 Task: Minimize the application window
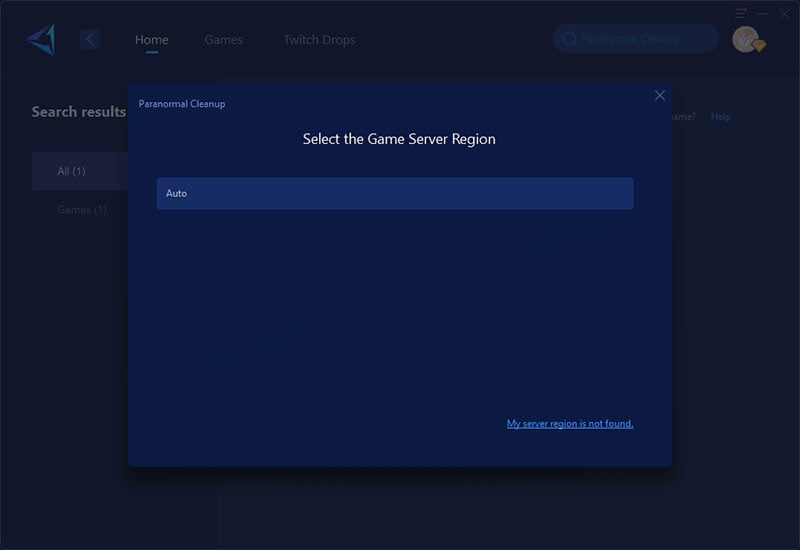pos(763,14)
